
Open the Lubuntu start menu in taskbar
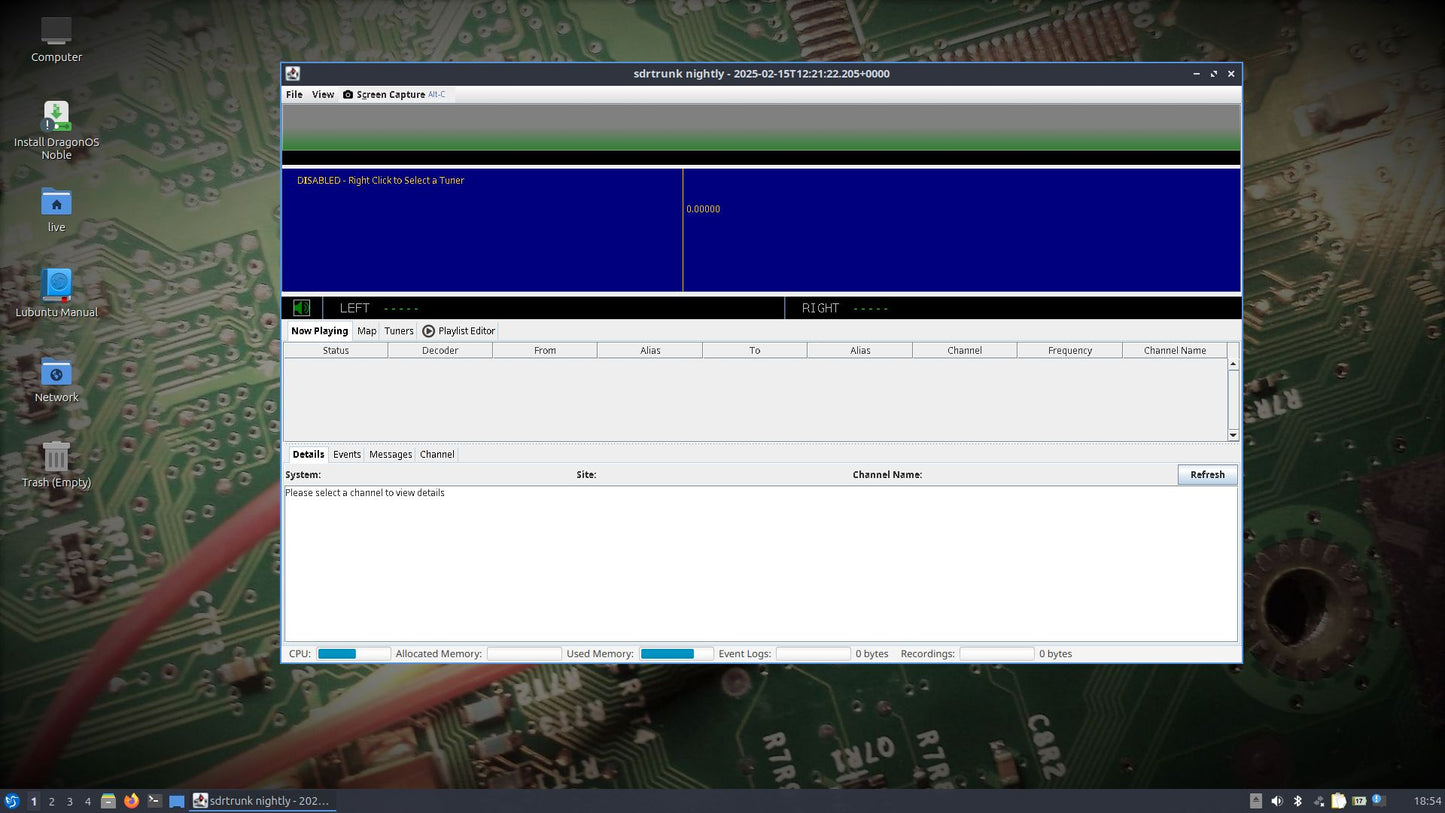click(x=12, y=801)
